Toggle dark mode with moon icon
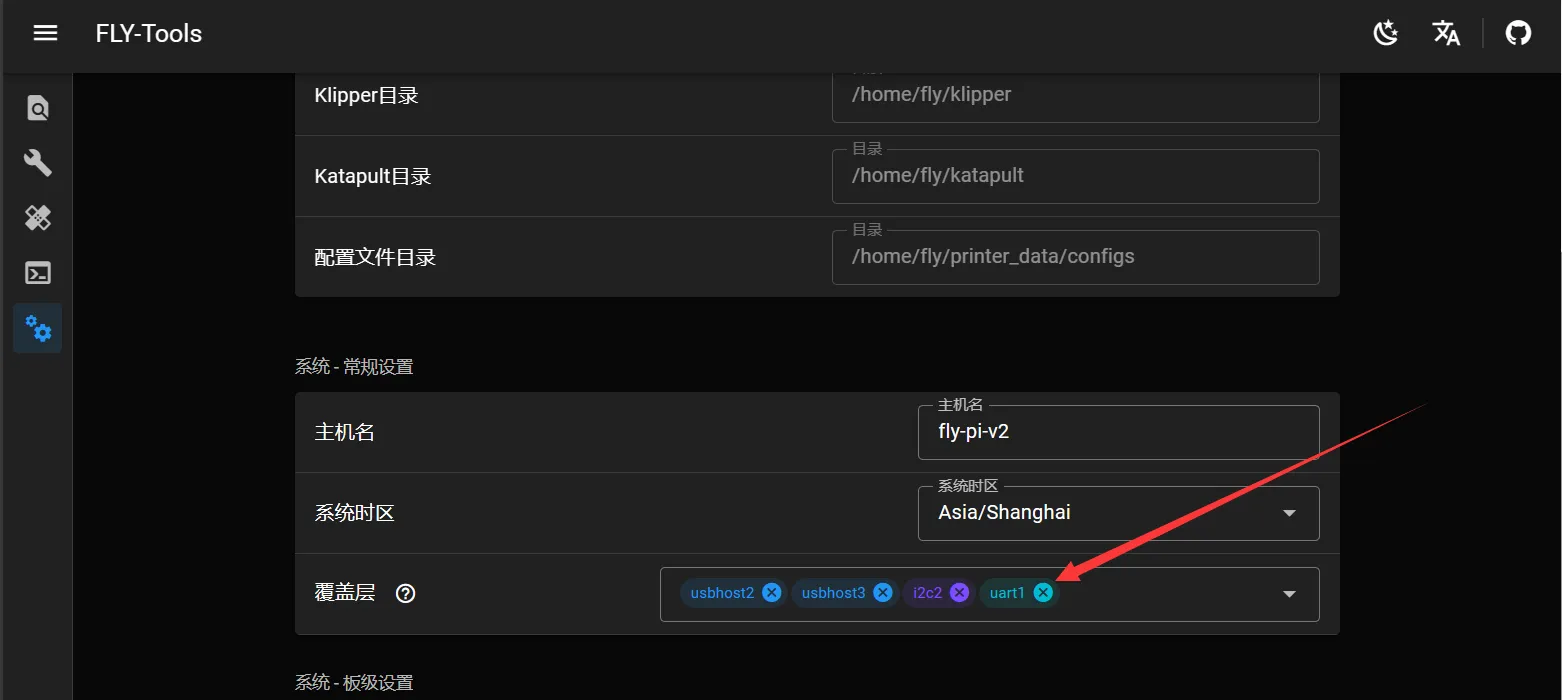 tap(1385, 33)
